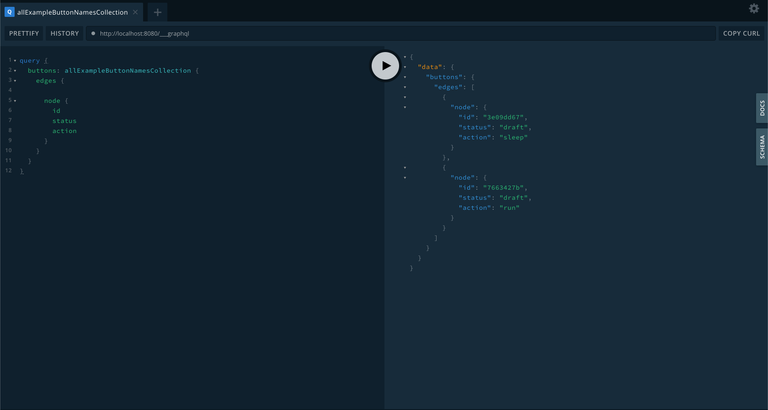This screenshot has height=410, width=768.
Task: Collapse the "data" object in the response
Action: (x=405, y=67)
